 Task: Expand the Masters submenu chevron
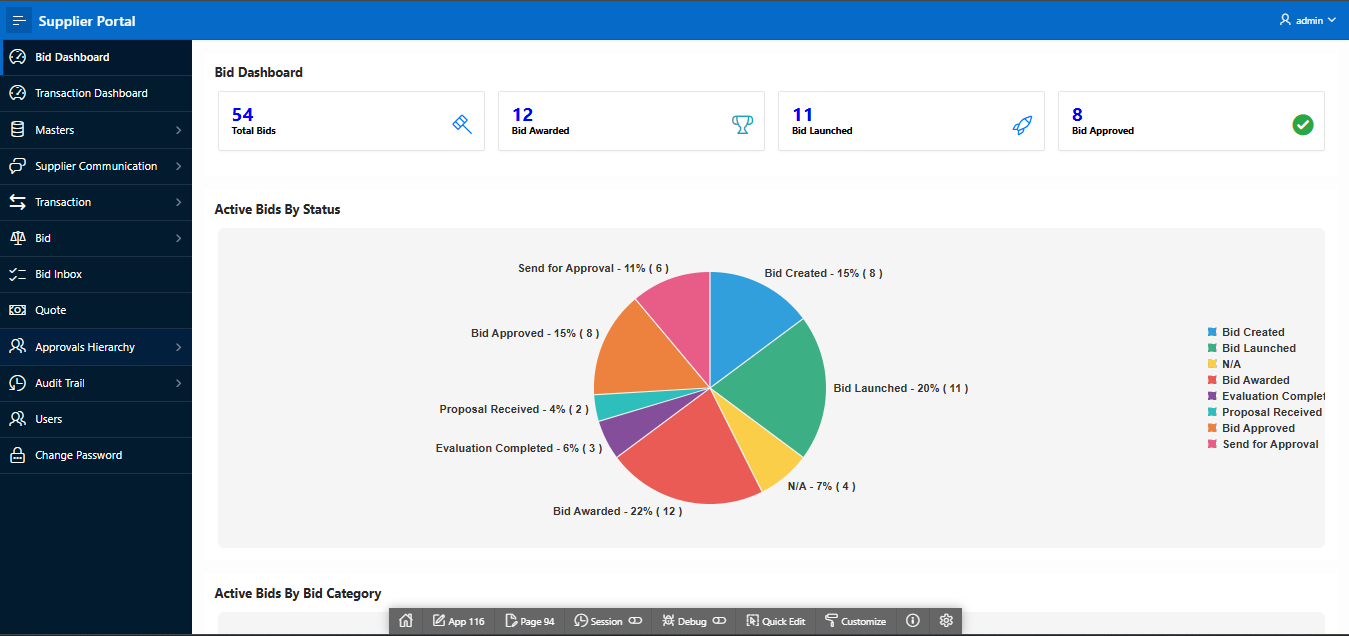[x=178, y=130]
